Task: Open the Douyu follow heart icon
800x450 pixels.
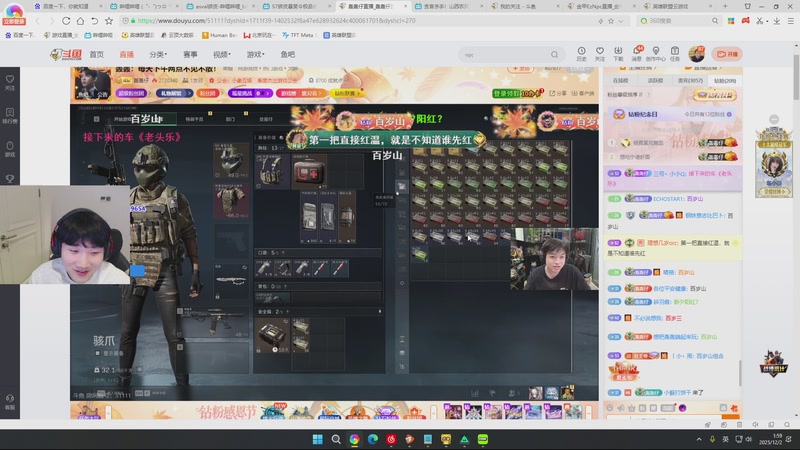Action: point(600,54)
